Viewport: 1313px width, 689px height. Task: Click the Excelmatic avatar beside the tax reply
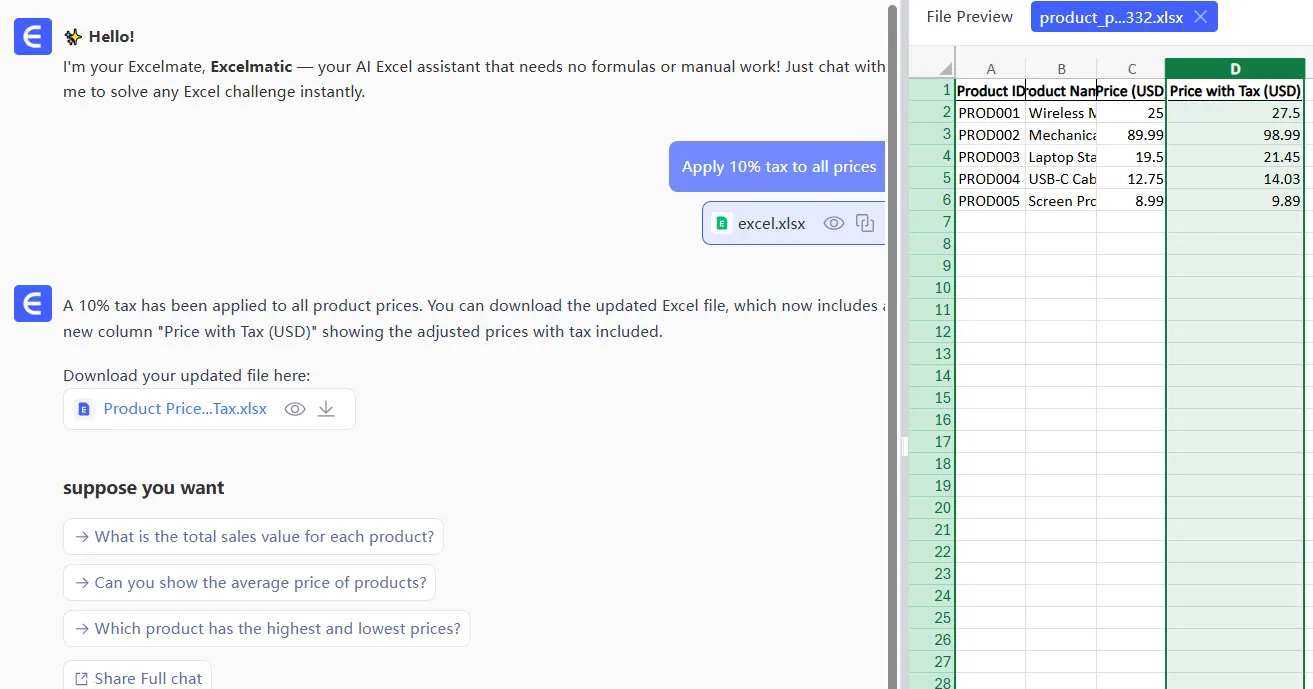32,303
